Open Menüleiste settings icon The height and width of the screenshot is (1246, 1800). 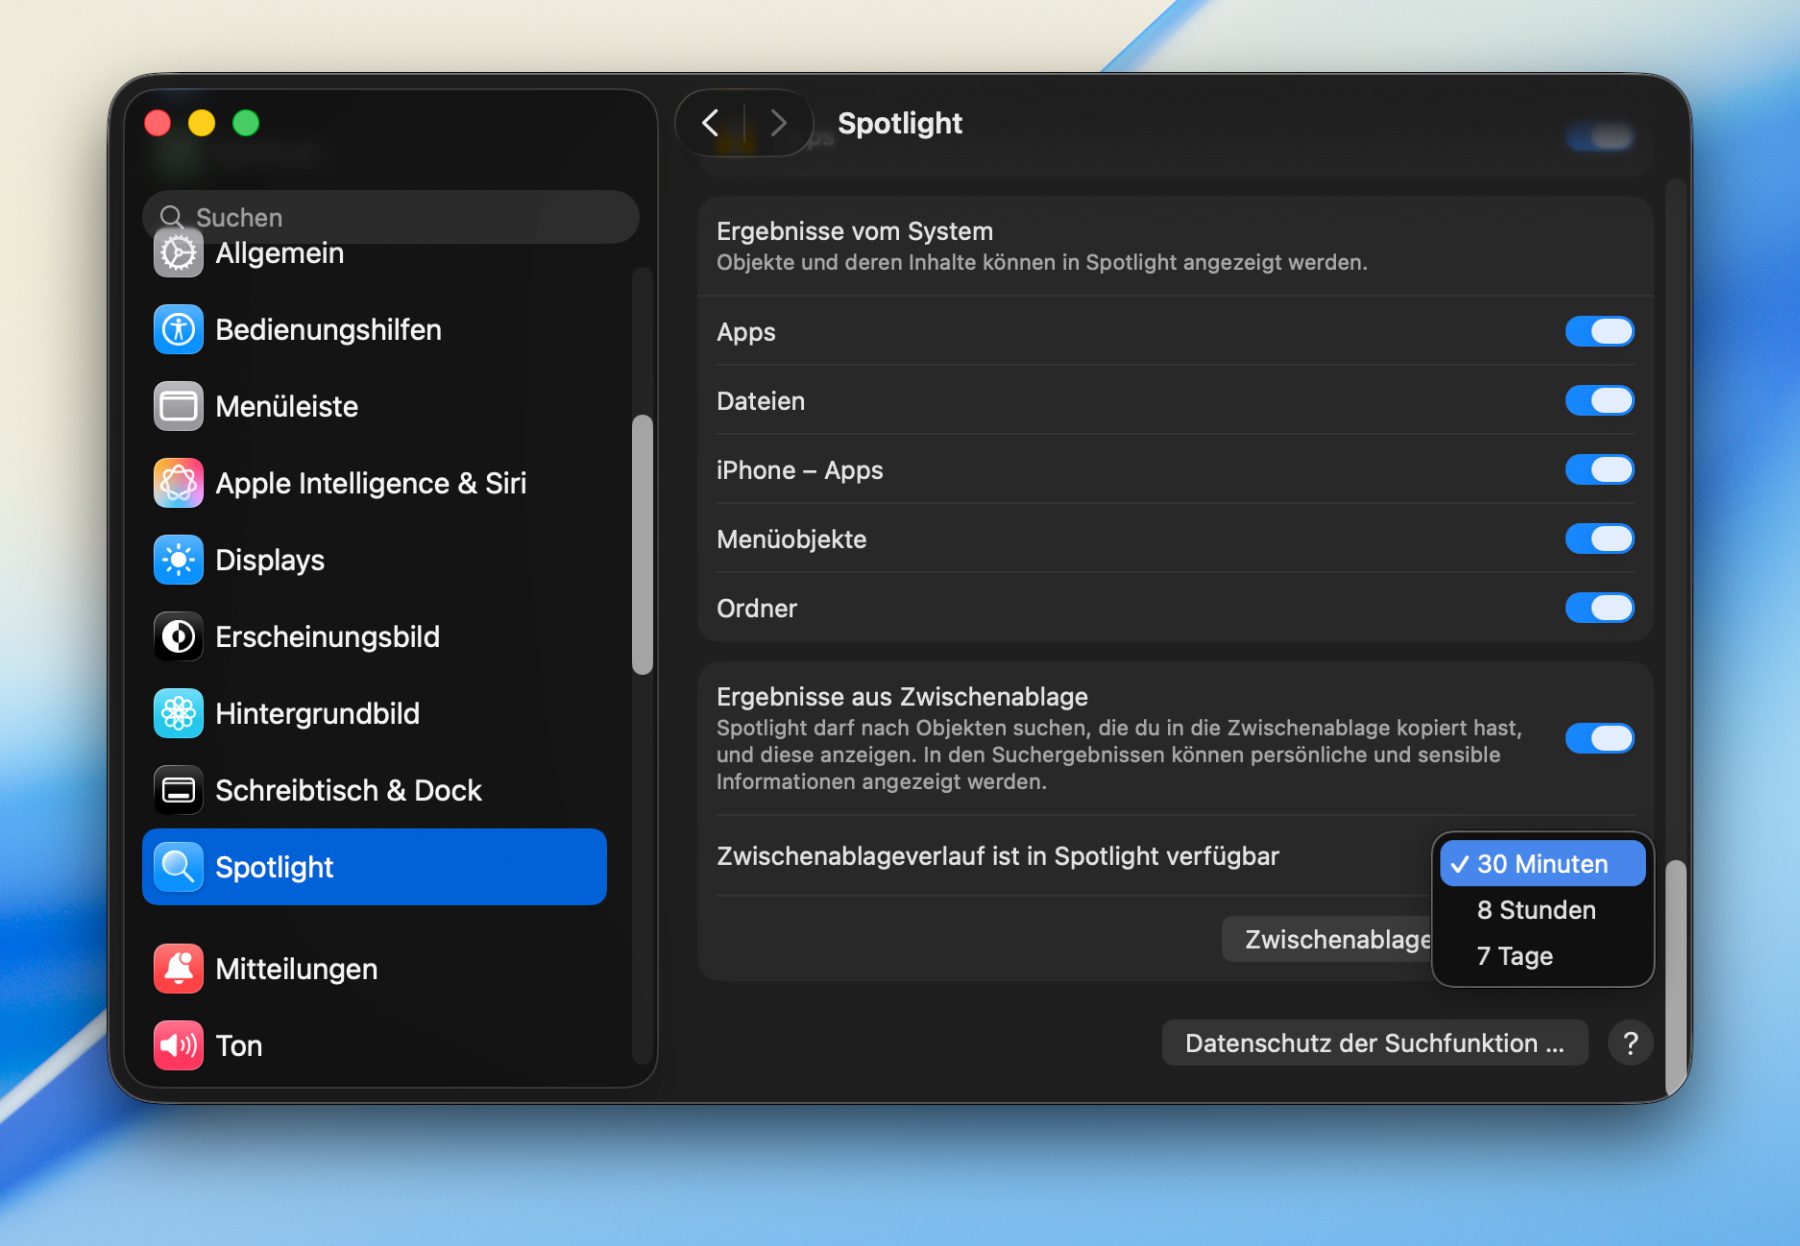tap(178, 407)
